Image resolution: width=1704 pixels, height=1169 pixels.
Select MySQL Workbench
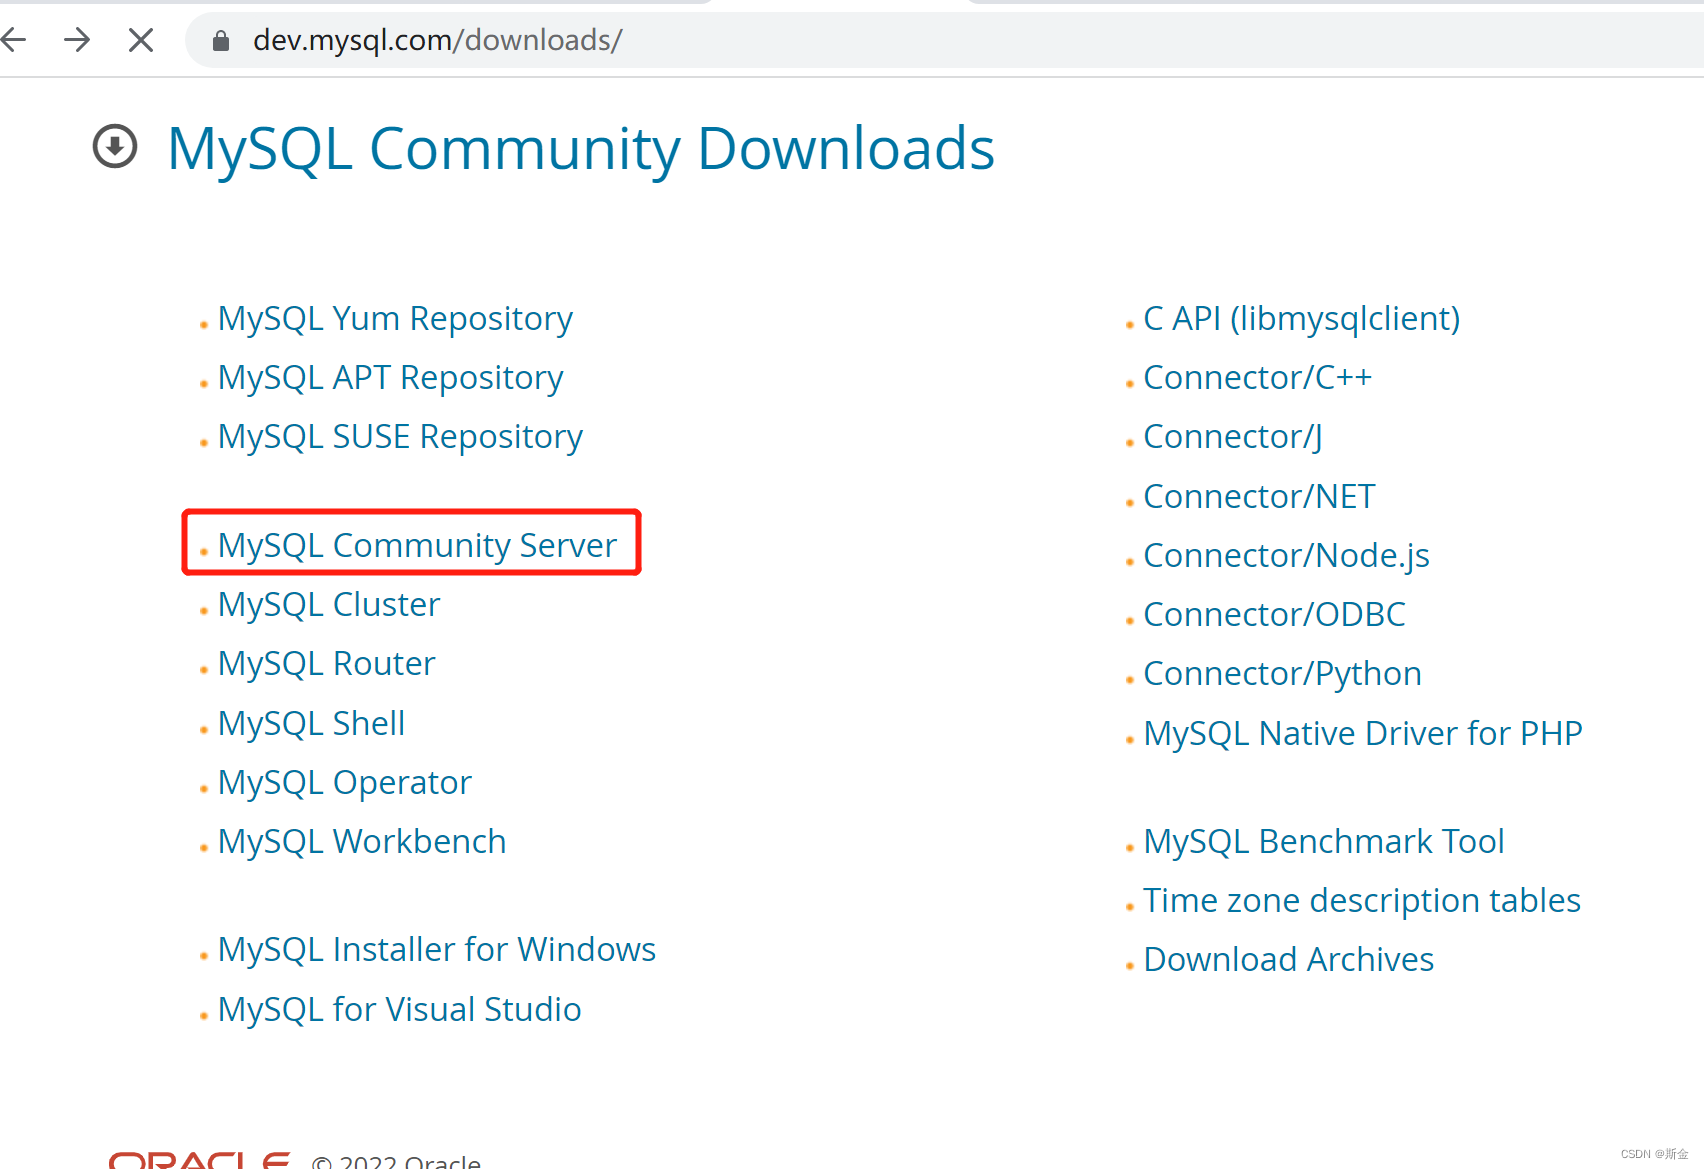pyautogui.click(x=361, y=841)
